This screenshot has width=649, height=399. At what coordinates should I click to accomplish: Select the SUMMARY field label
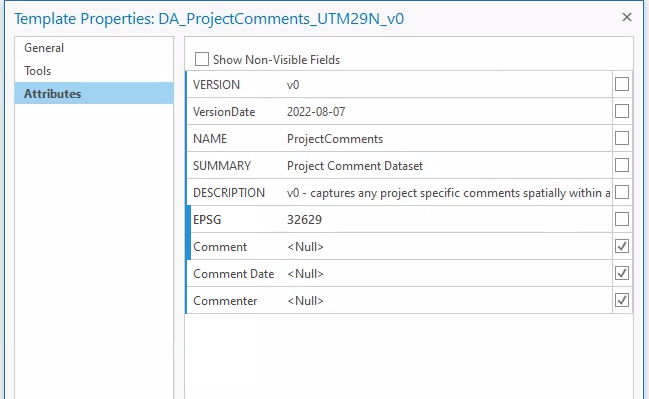[222, 166]
